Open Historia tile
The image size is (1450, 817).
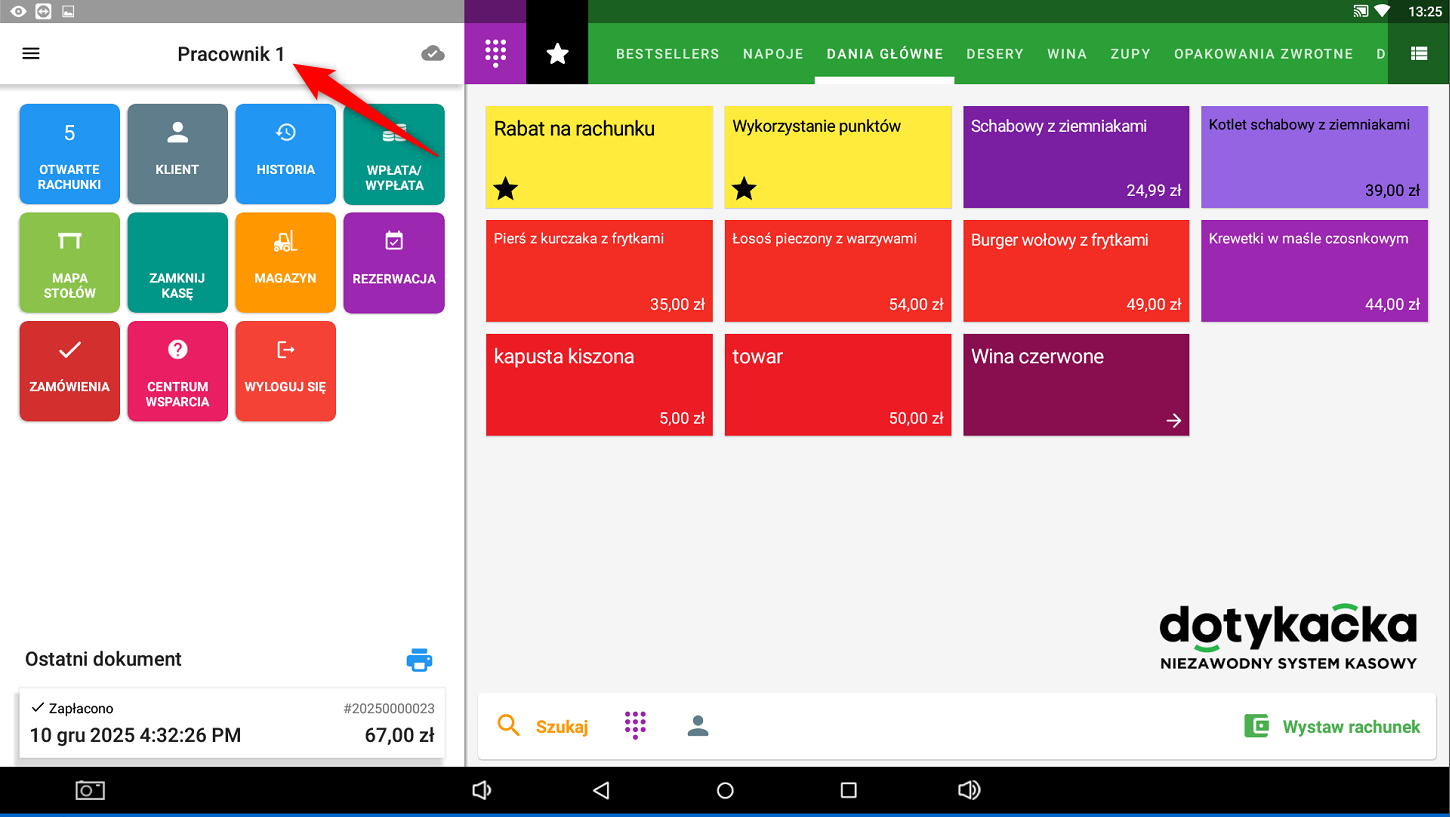(x=286, y=154)
